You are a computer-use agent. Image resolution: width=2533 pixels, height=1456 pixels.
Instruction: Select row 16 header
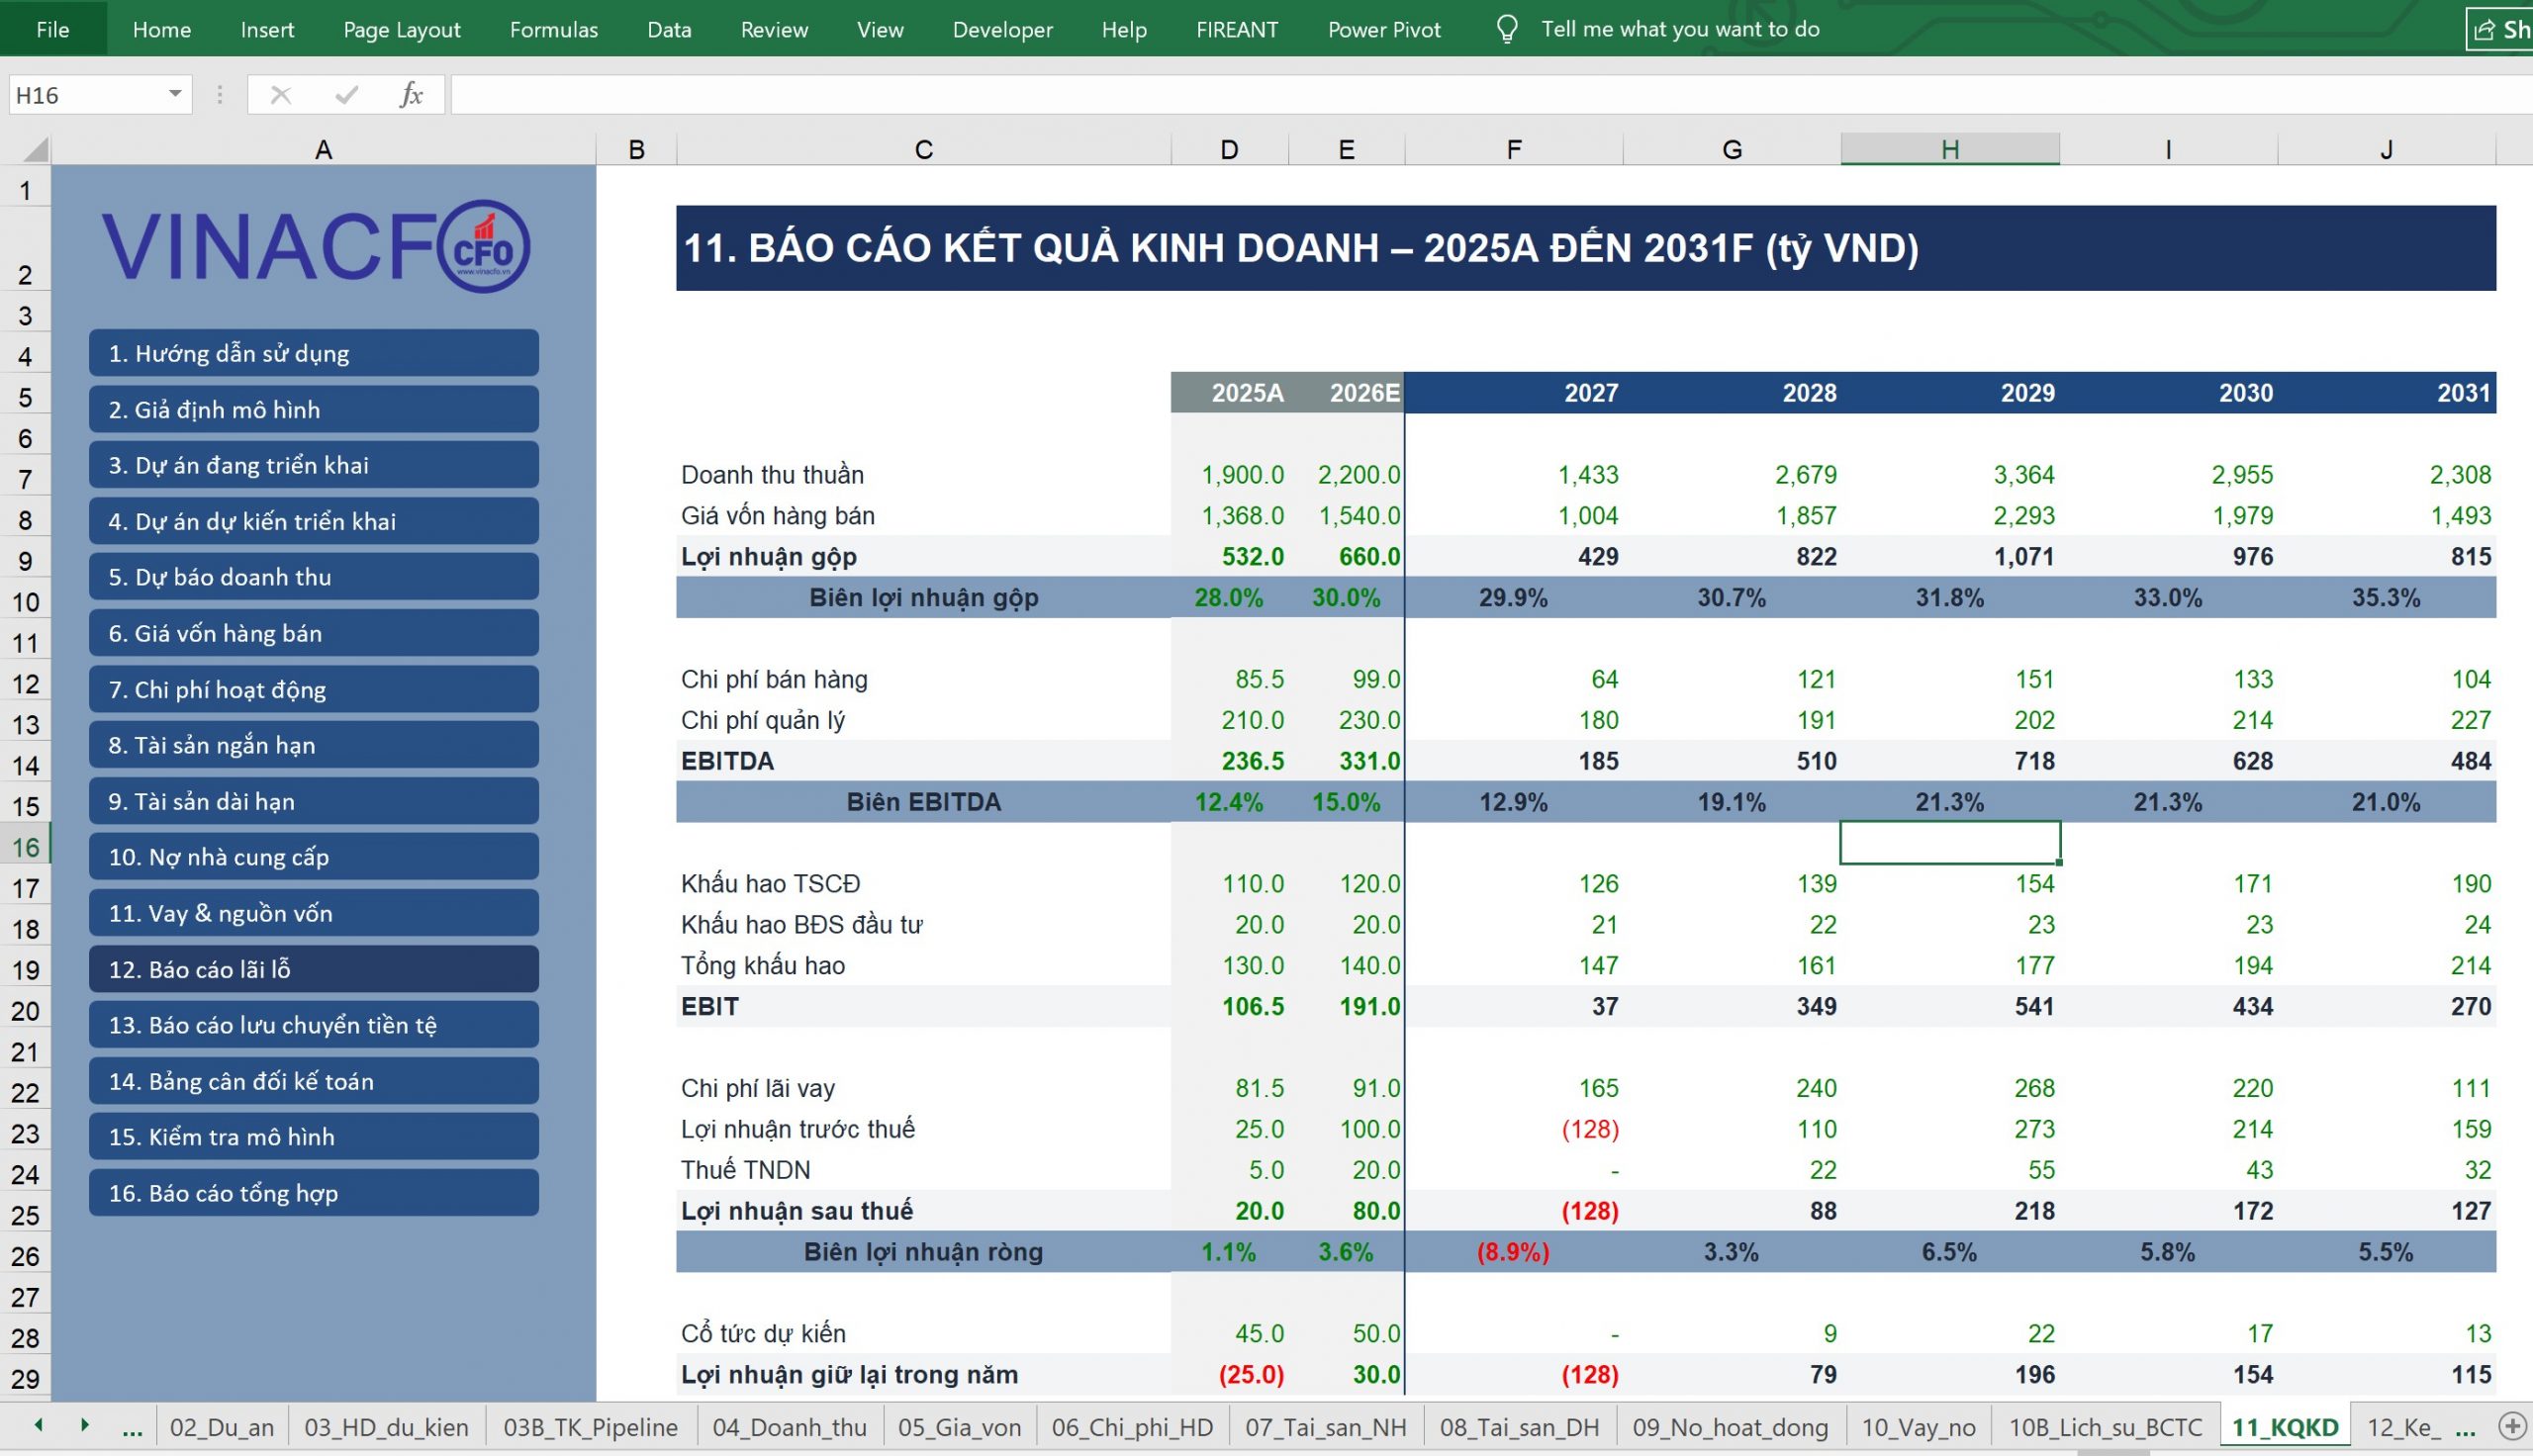[x=26, y=847]
